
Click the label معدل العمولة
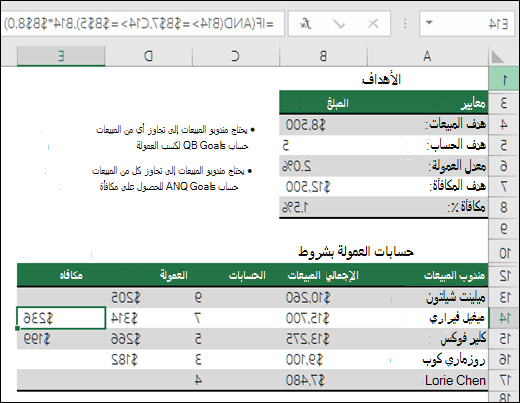tap(457, 166)
